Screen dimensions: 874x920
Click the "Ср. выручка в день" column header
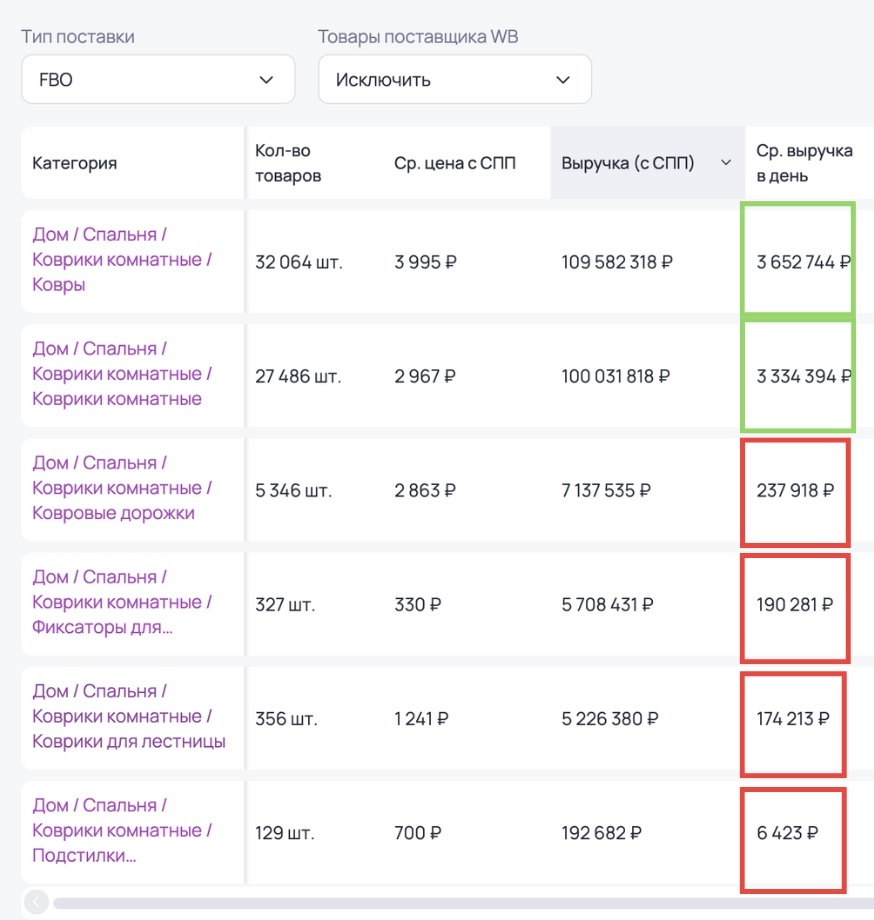click(804, 163)
